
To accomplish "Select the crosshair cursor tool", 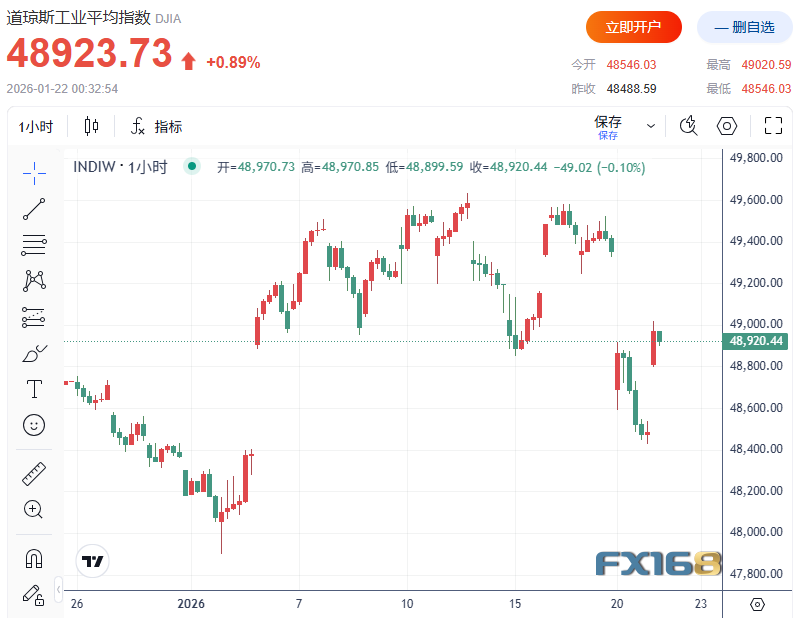I will pos(34,172).
